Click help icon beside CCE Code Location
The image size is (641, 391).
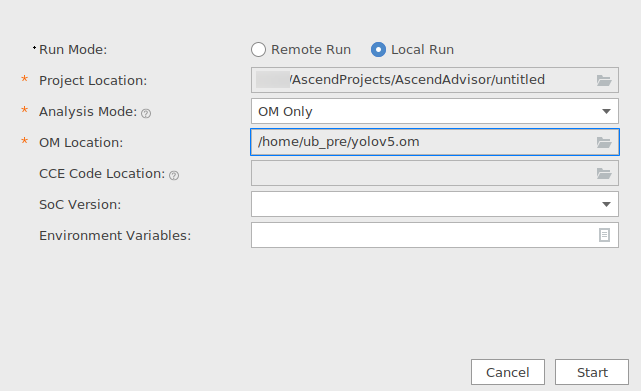tap(174, 175)
